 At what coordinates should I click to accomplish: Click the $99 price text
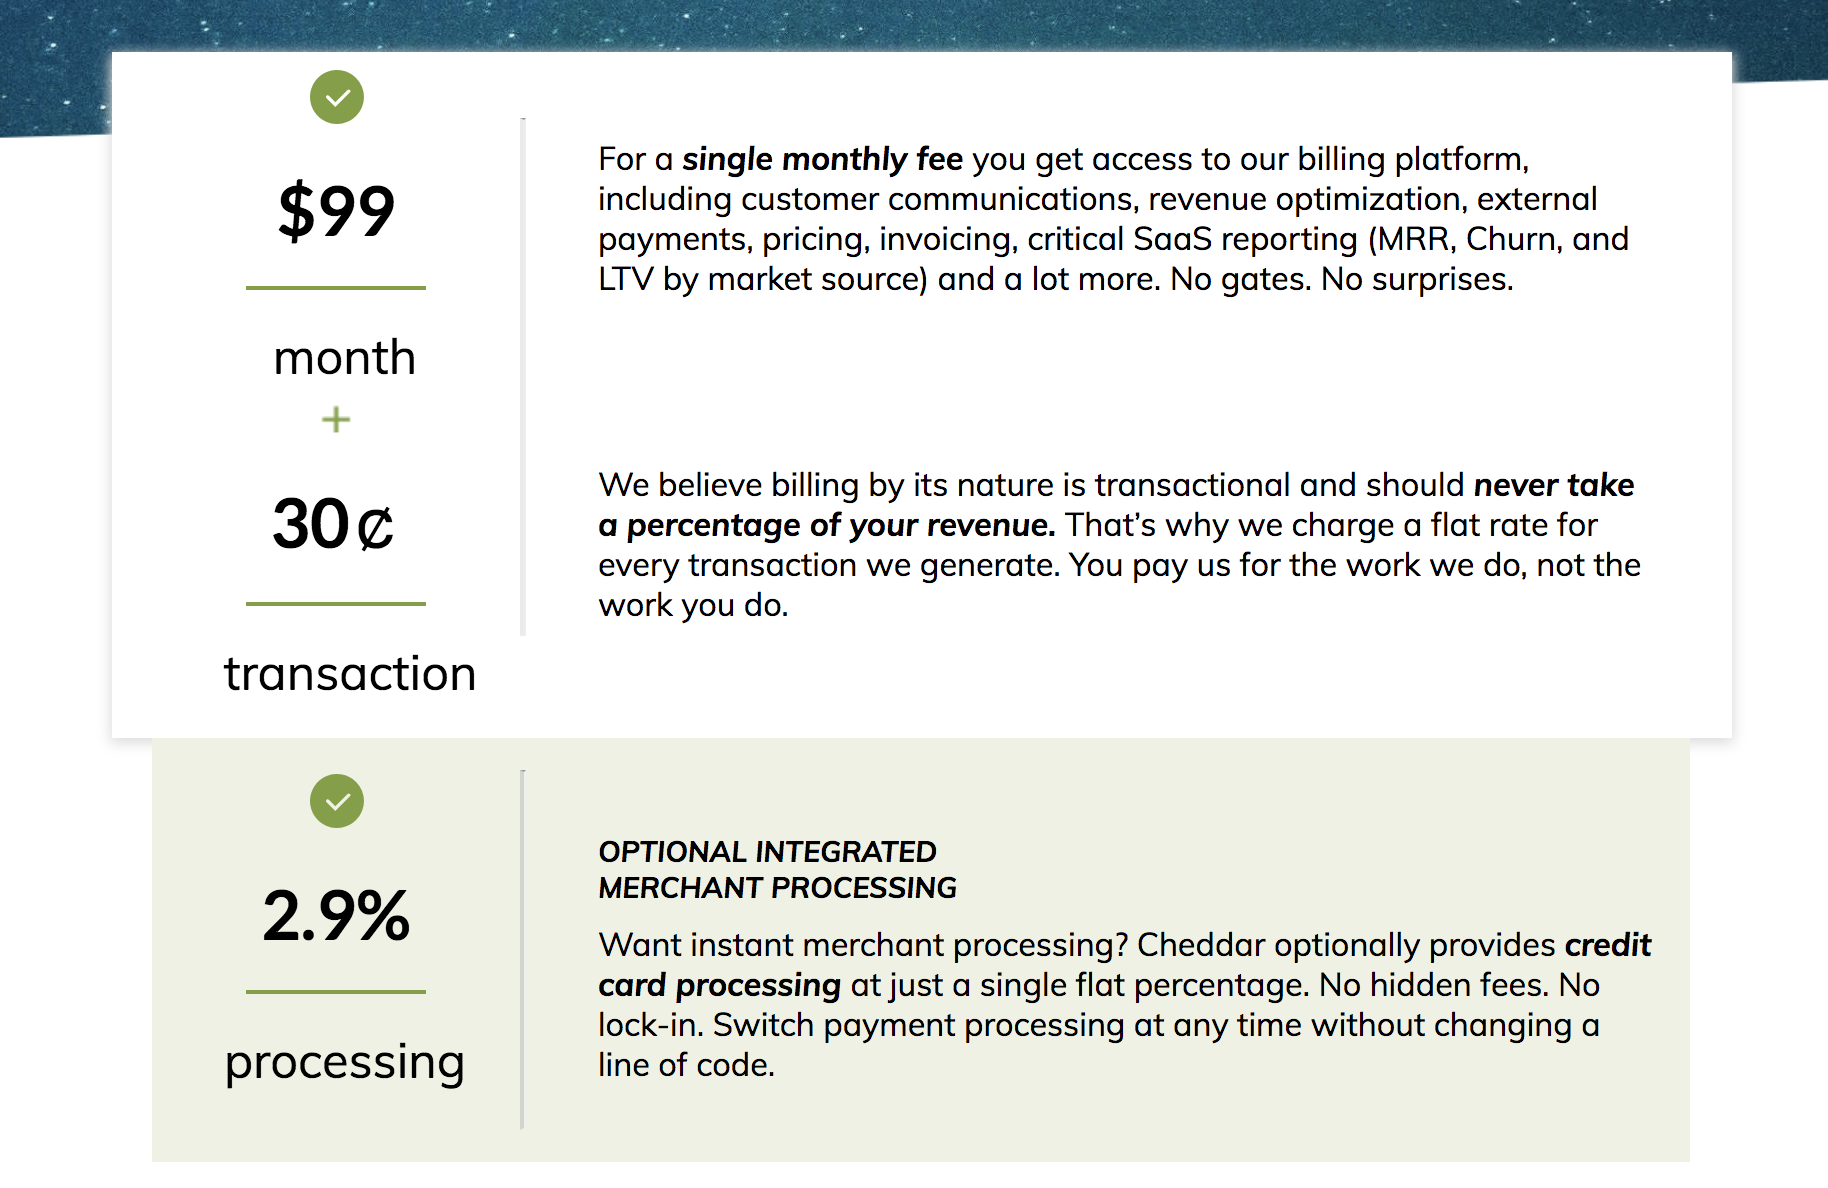336,211
